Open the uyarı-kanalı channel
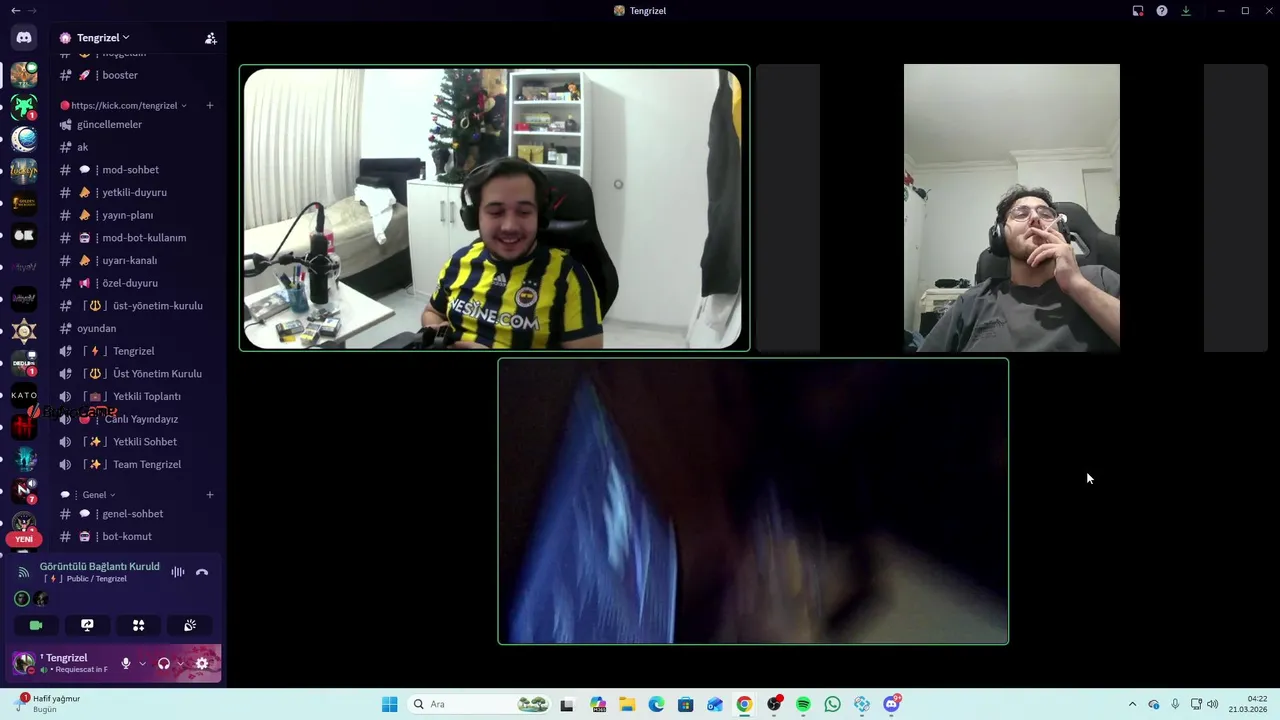Viewport: 1280px width, 720px height. 138,260
